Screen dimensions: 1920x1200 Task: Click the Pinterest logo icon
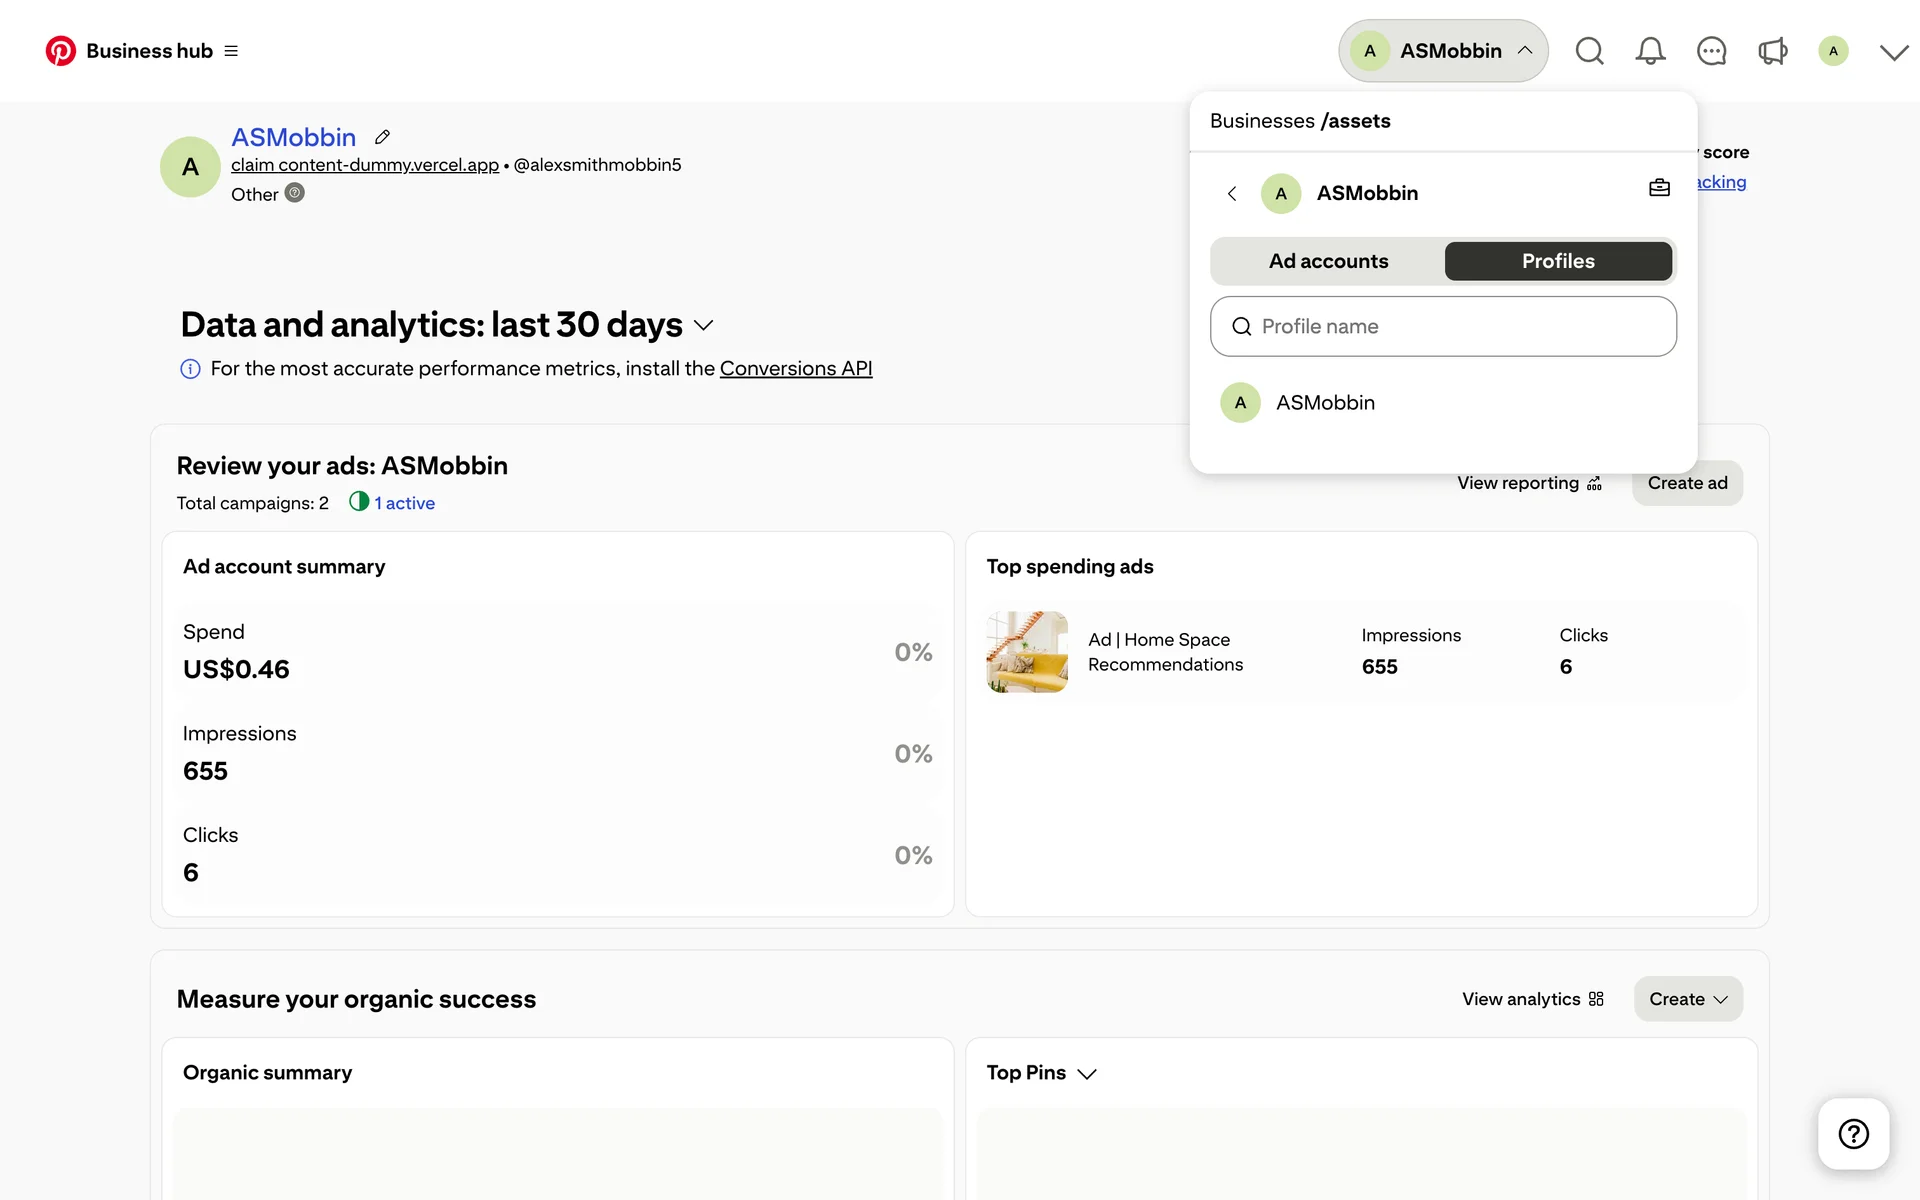click(x=61, y=51)
